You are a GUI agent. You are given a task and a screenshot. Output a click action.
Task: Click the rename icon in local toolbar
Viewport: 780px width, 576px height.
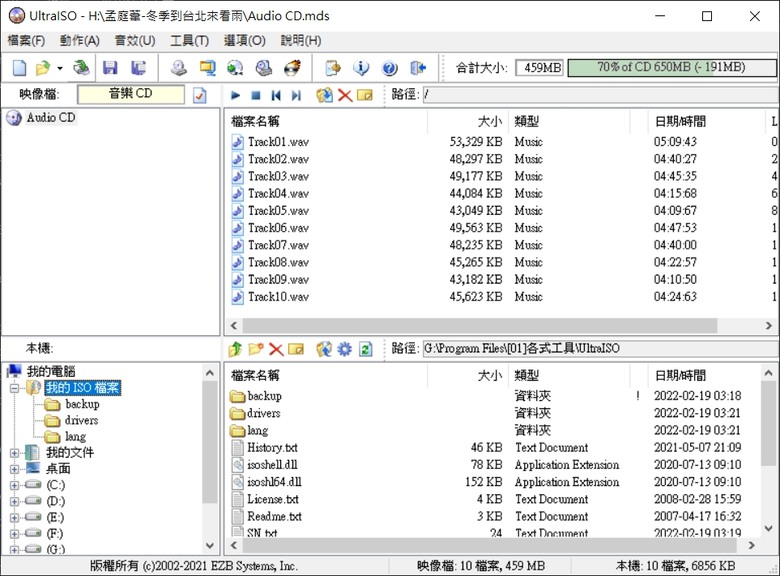pyautogui.click(x=296, y=349)
